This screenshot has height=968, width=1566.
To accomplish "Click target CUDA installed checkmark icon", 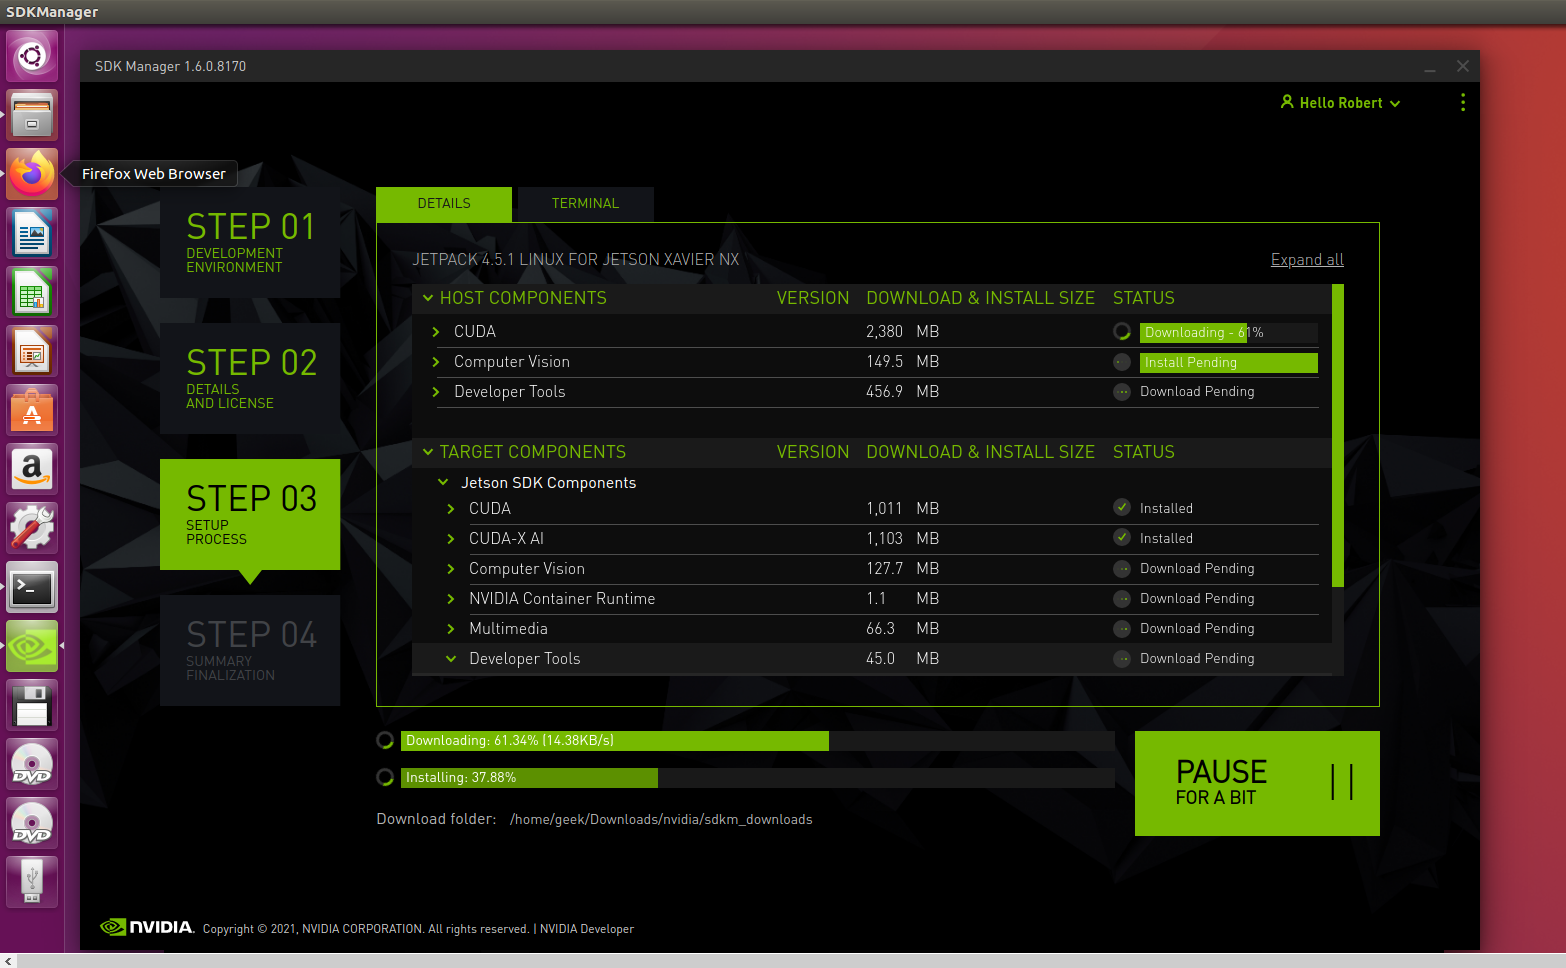I will (x=1122, y=508).
